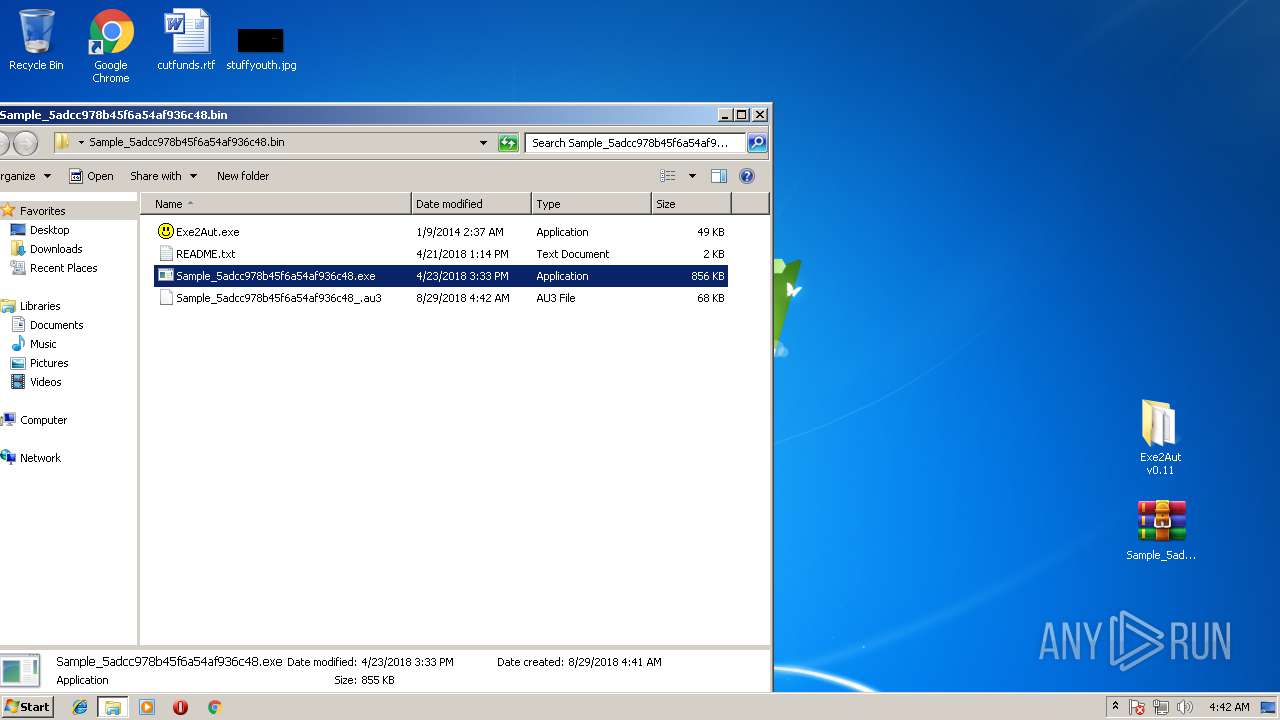This screenshot has height=720, width=1280.
Task: Select Exe2Aut v0.11 folder on desktop
Action: (x=1160, y=437)
